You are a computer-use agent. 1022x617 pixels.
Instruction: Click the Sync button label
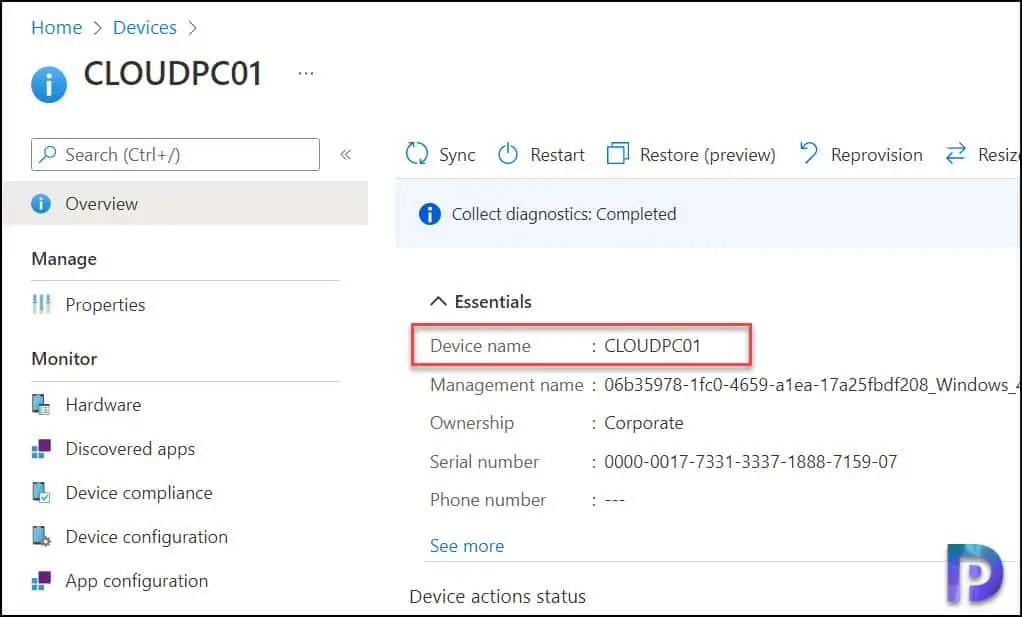click(x=457, y=155)
